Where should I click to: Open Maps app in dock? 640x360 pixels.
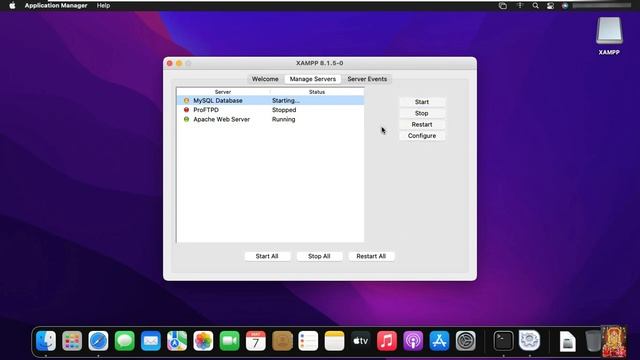[177, 340]
